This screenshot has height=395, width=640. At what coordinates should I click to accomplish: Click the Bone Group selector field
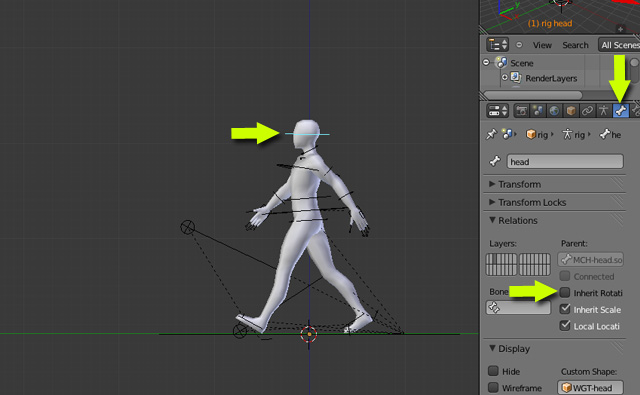tap(518, 308)
